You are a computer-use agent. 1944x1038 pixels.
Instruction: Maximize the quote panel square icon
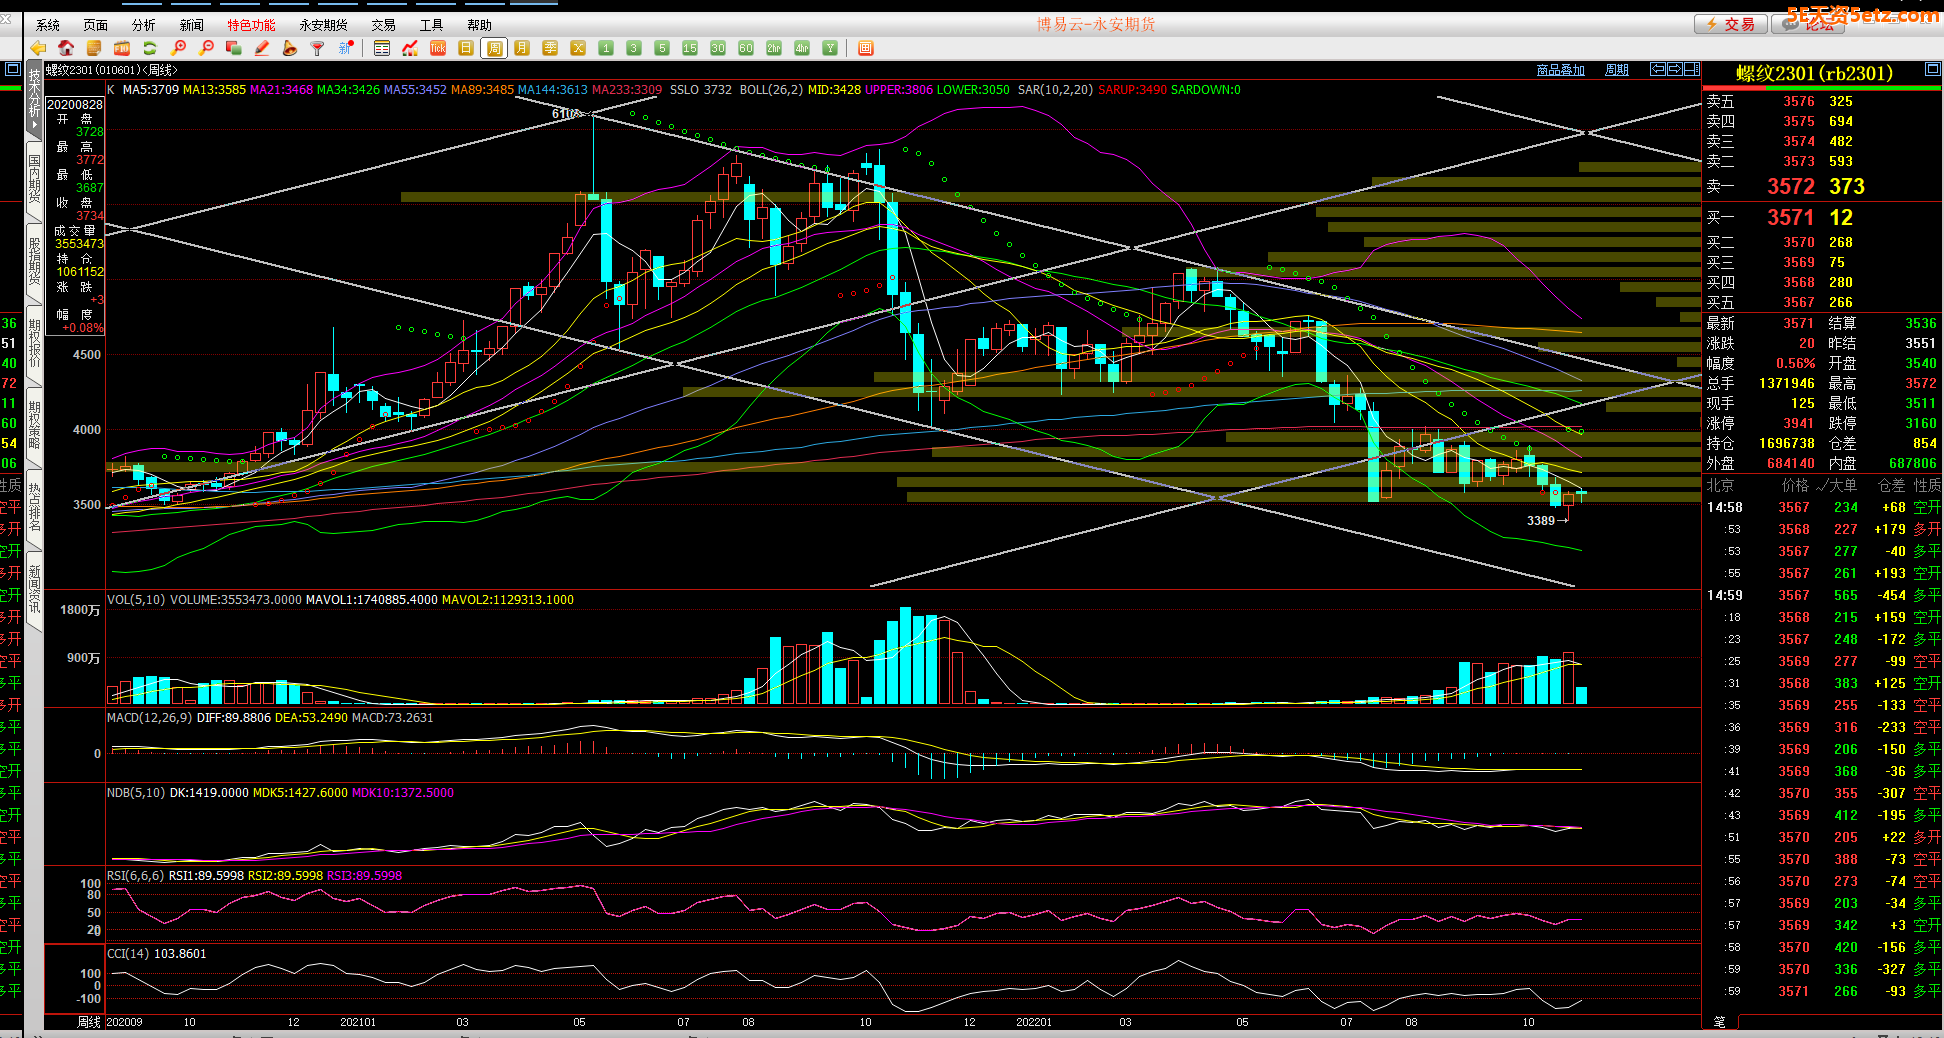tap(1933, 70)
